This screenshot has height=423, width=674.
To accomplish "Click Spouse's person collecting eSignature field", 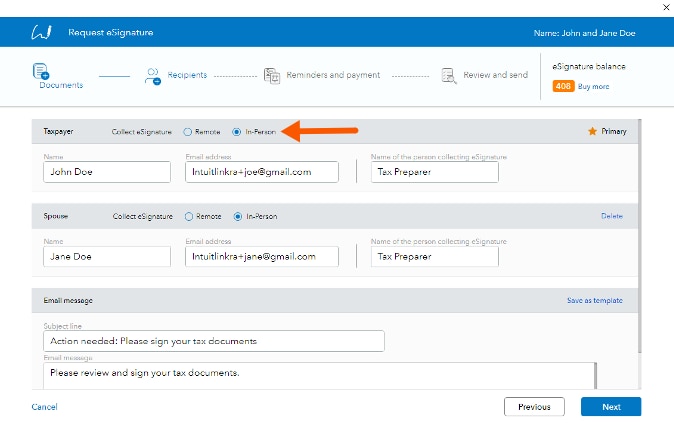I will (x=435, y=257).
